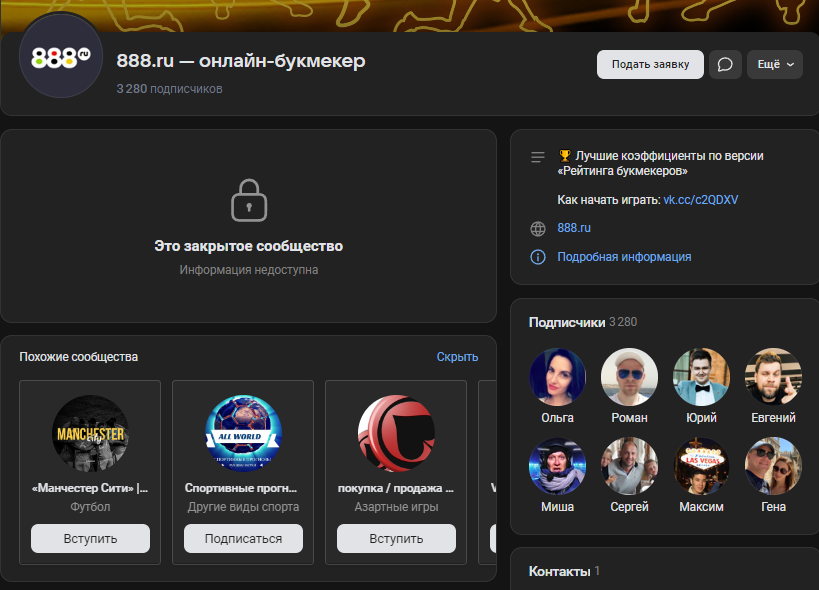The height and width of the screenshot is (590, 819).
Task: Open the vk.cc/c2QDXV link
Action: 700,200
